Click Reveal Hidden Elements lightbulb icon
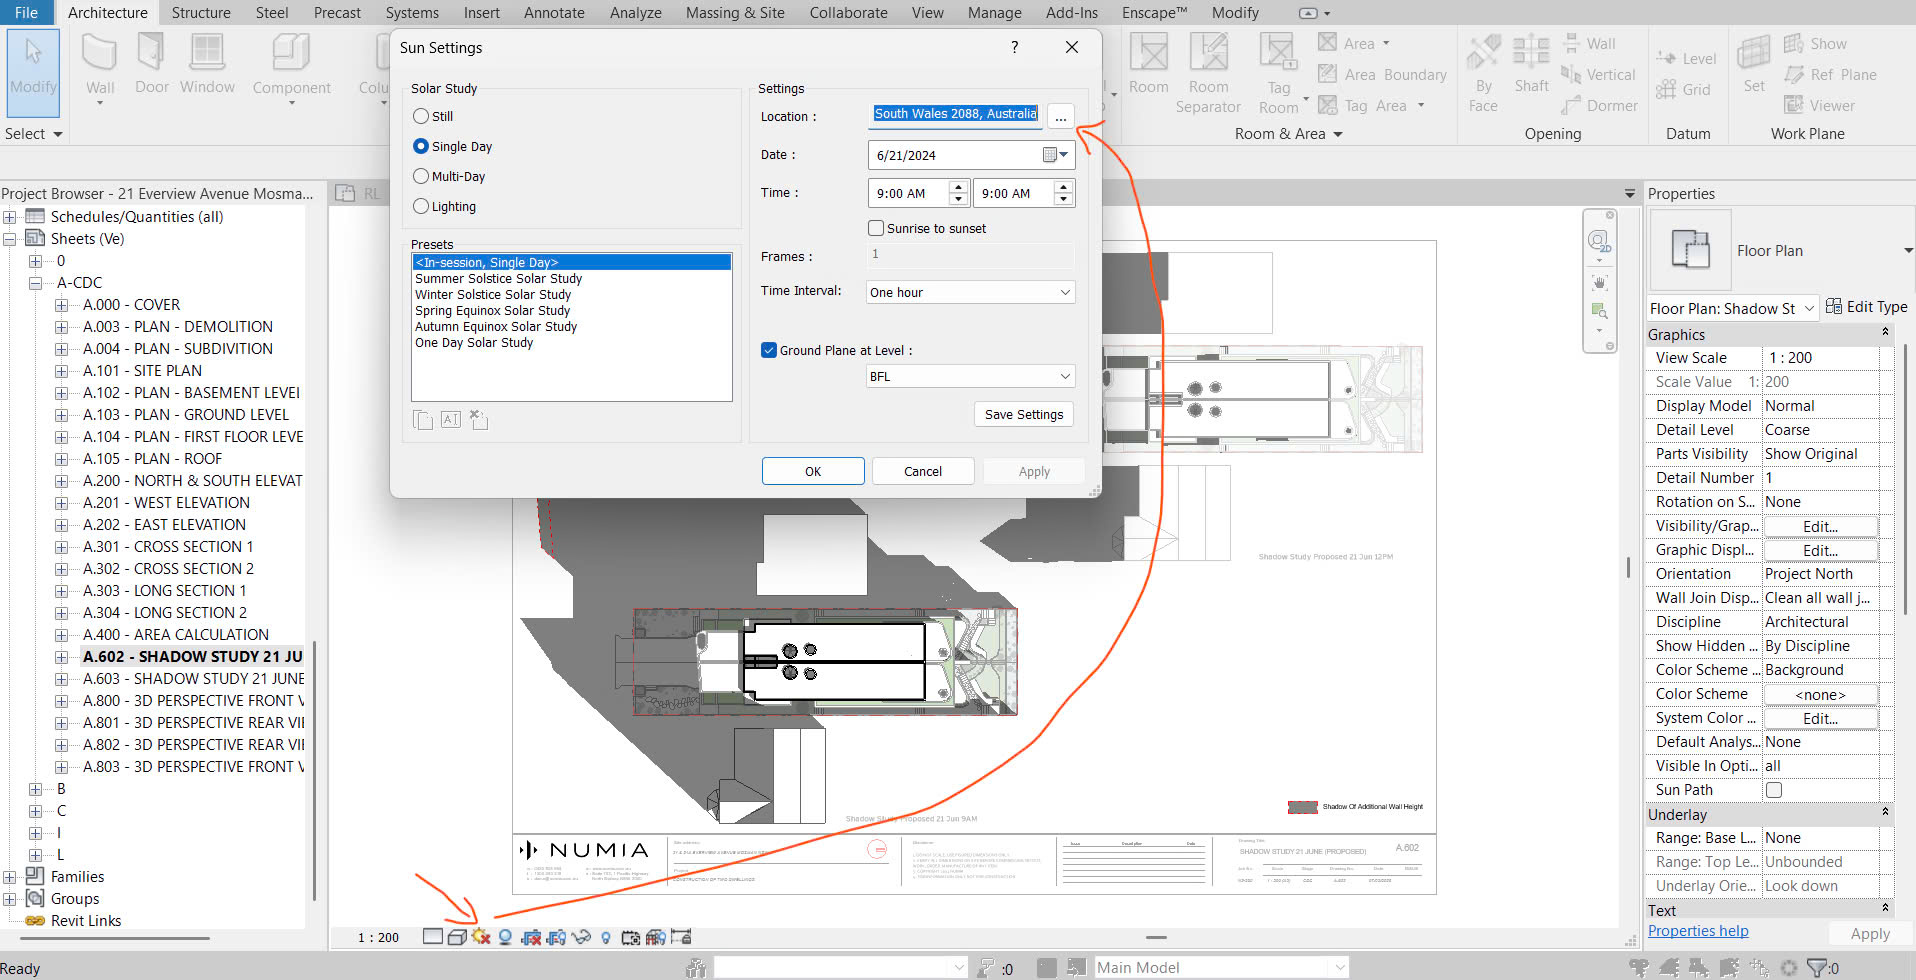 [606, 936]
